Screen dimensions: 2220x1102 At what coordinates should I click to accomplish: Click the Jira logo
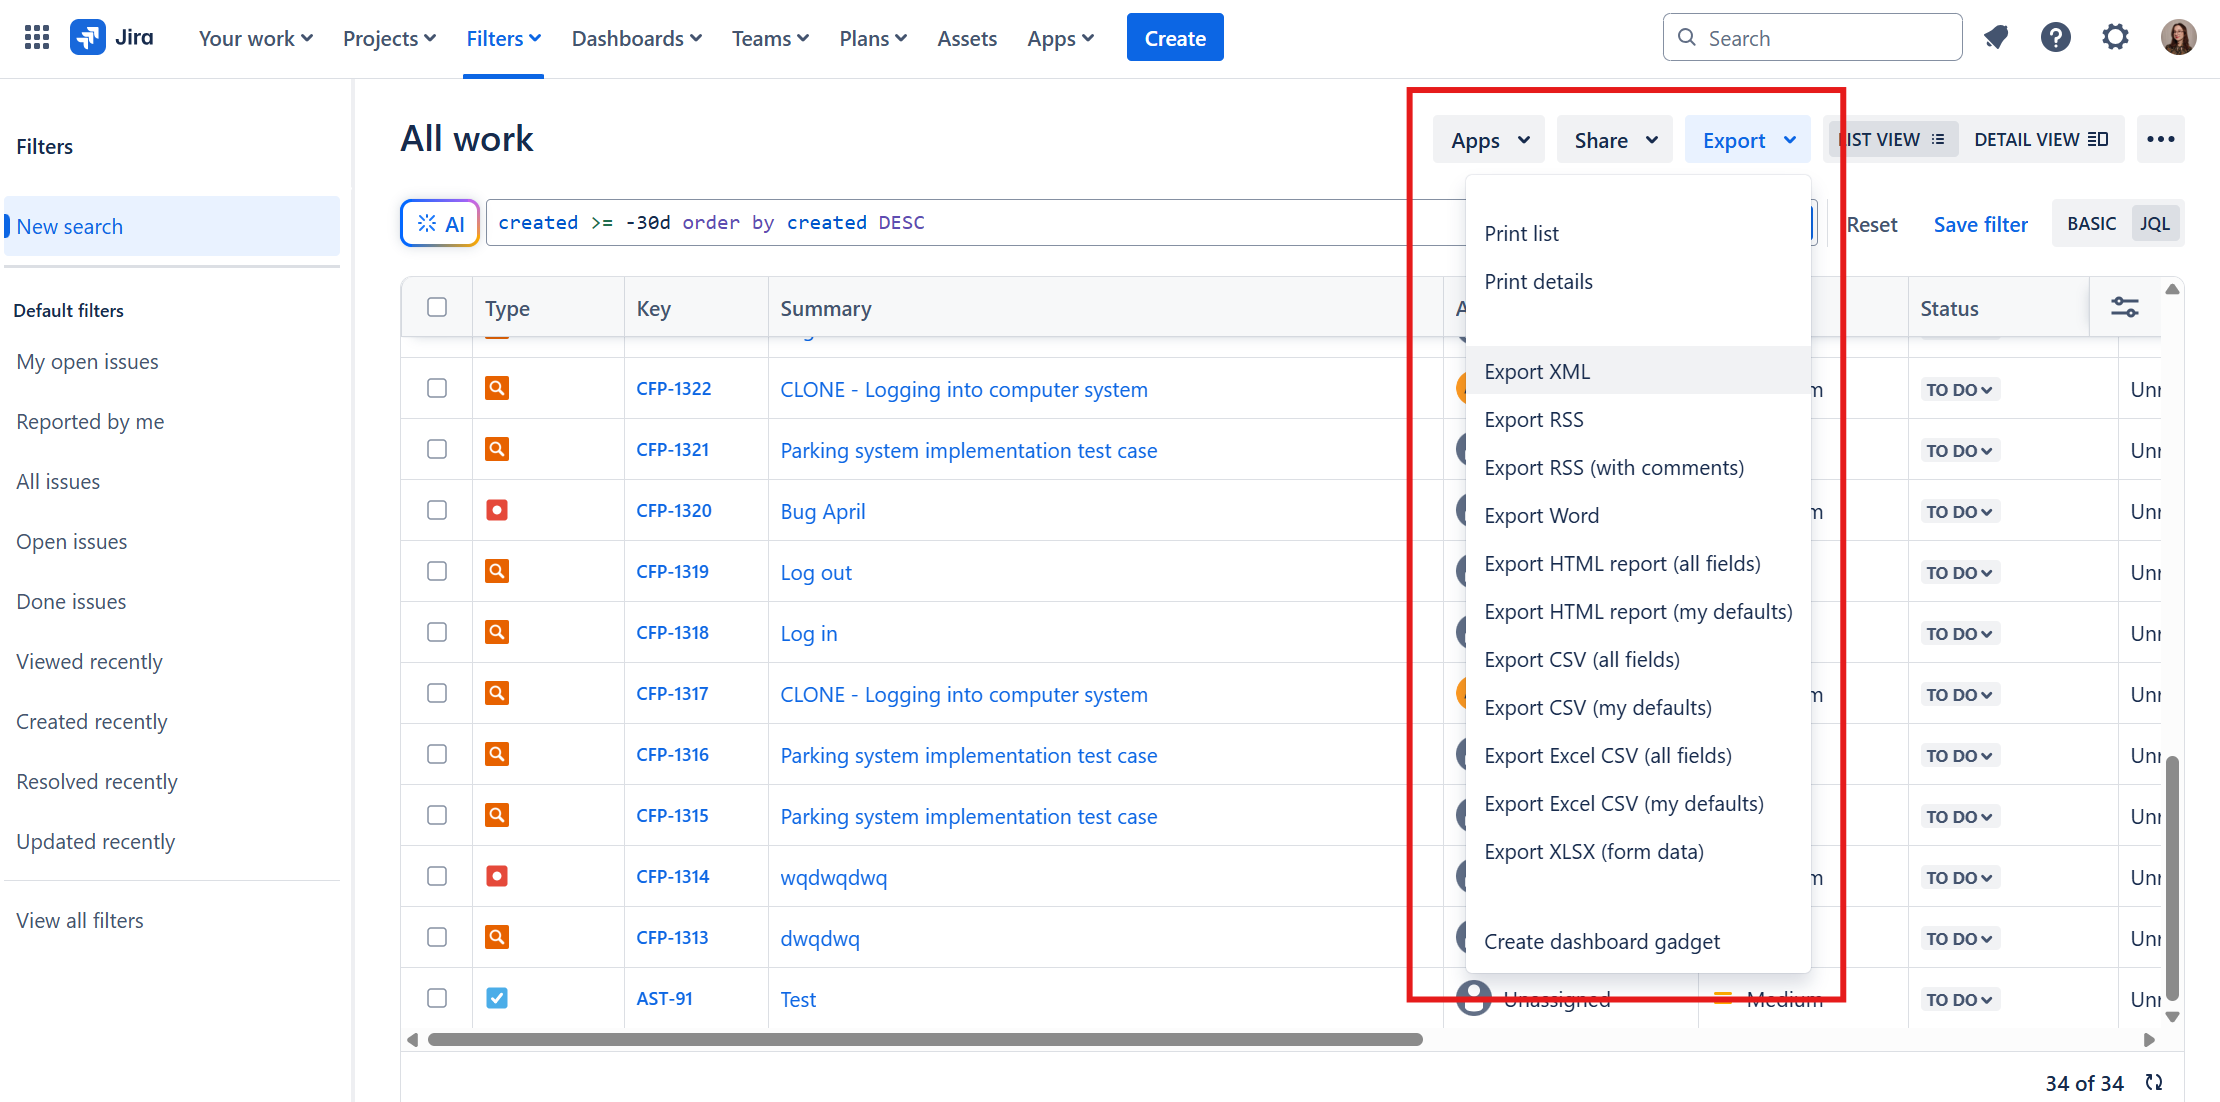[x=112, y=38]
